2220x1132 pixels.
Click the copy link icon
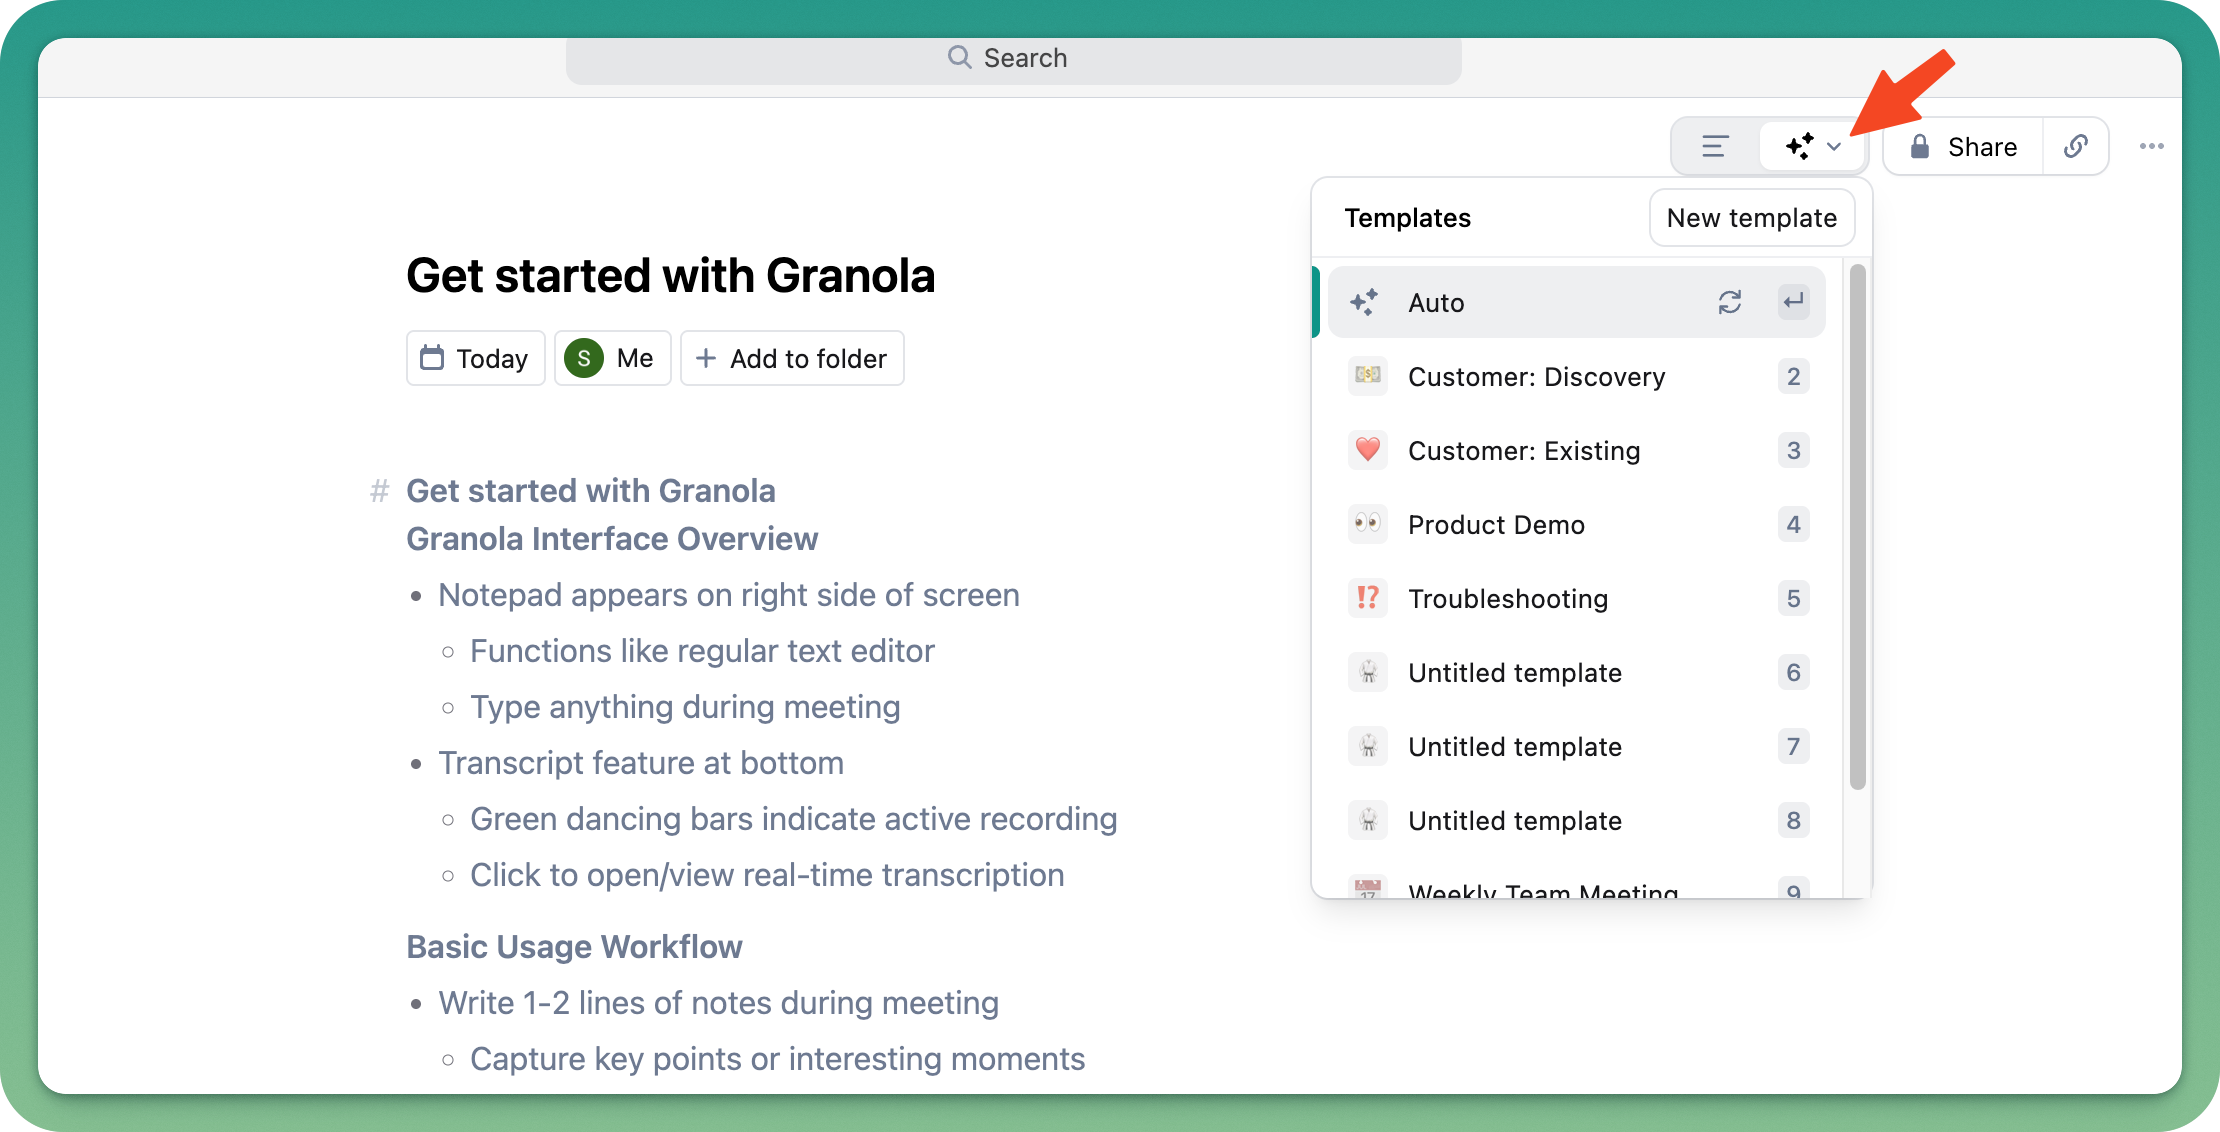point(2075,147)
